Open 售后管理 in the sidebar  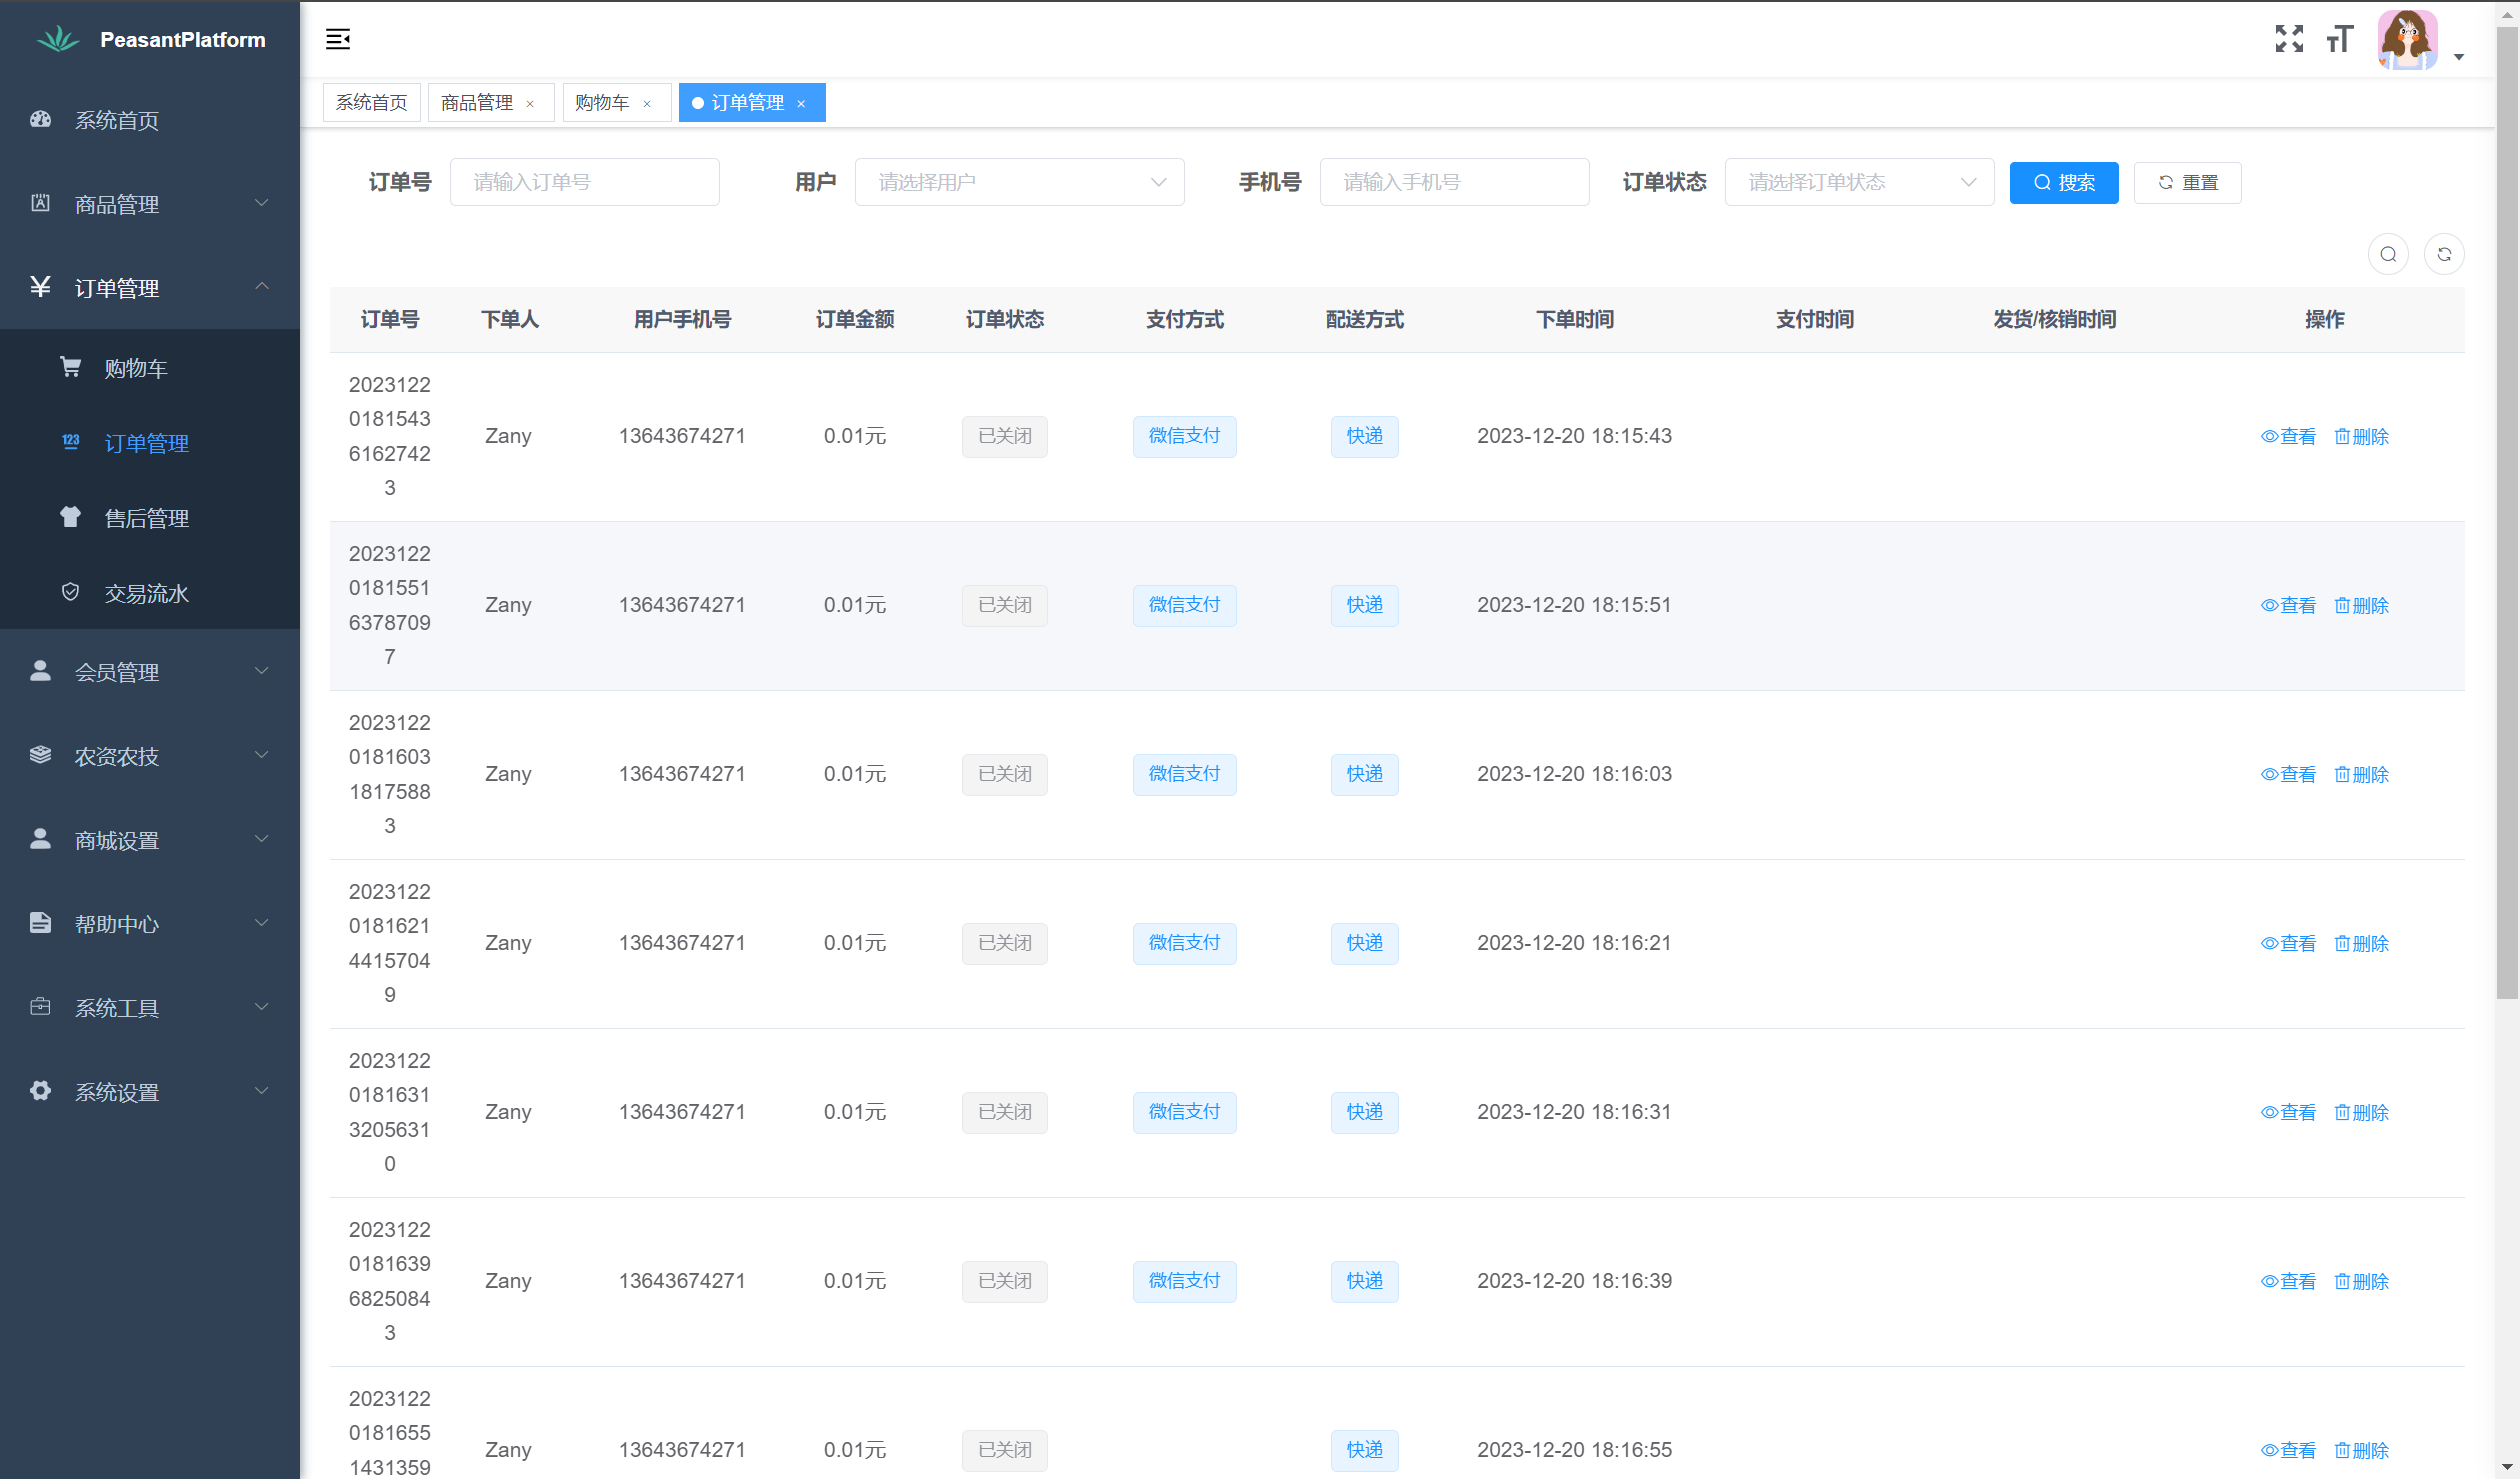(x=150, y=518)
